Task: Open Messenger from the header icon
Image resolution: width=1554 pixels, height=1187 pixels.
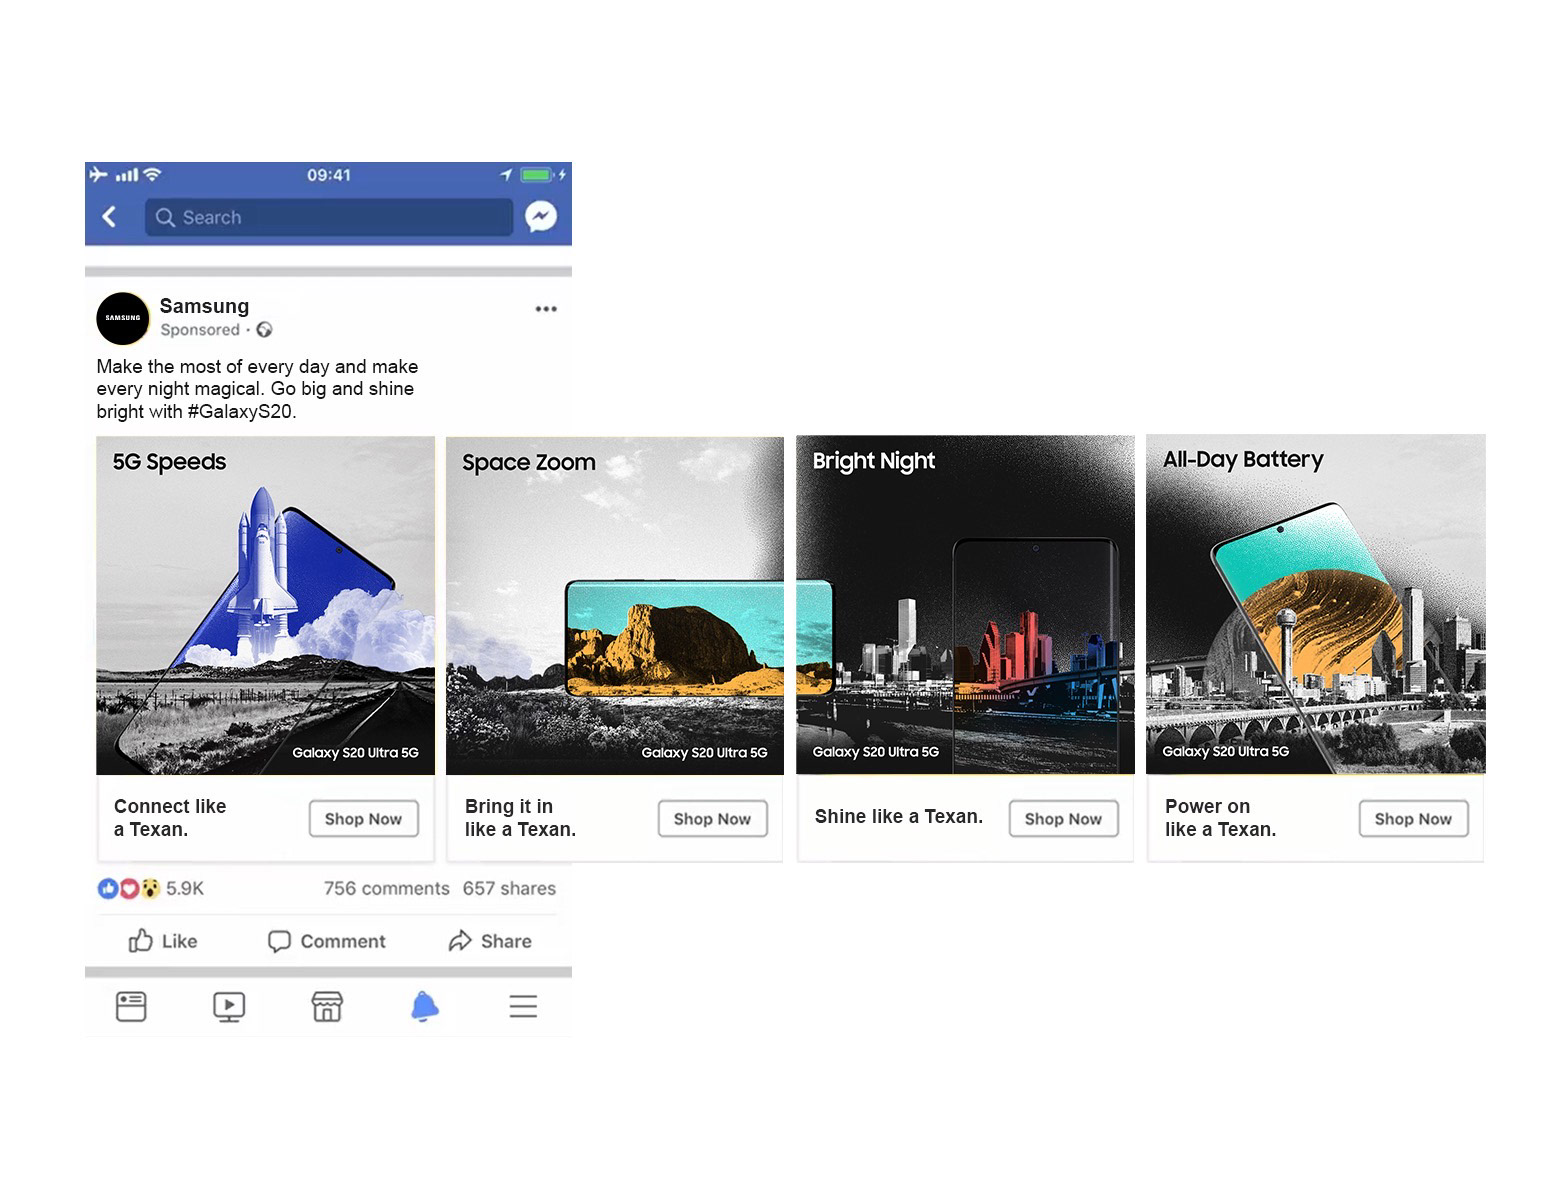Action: click(541, 217)
